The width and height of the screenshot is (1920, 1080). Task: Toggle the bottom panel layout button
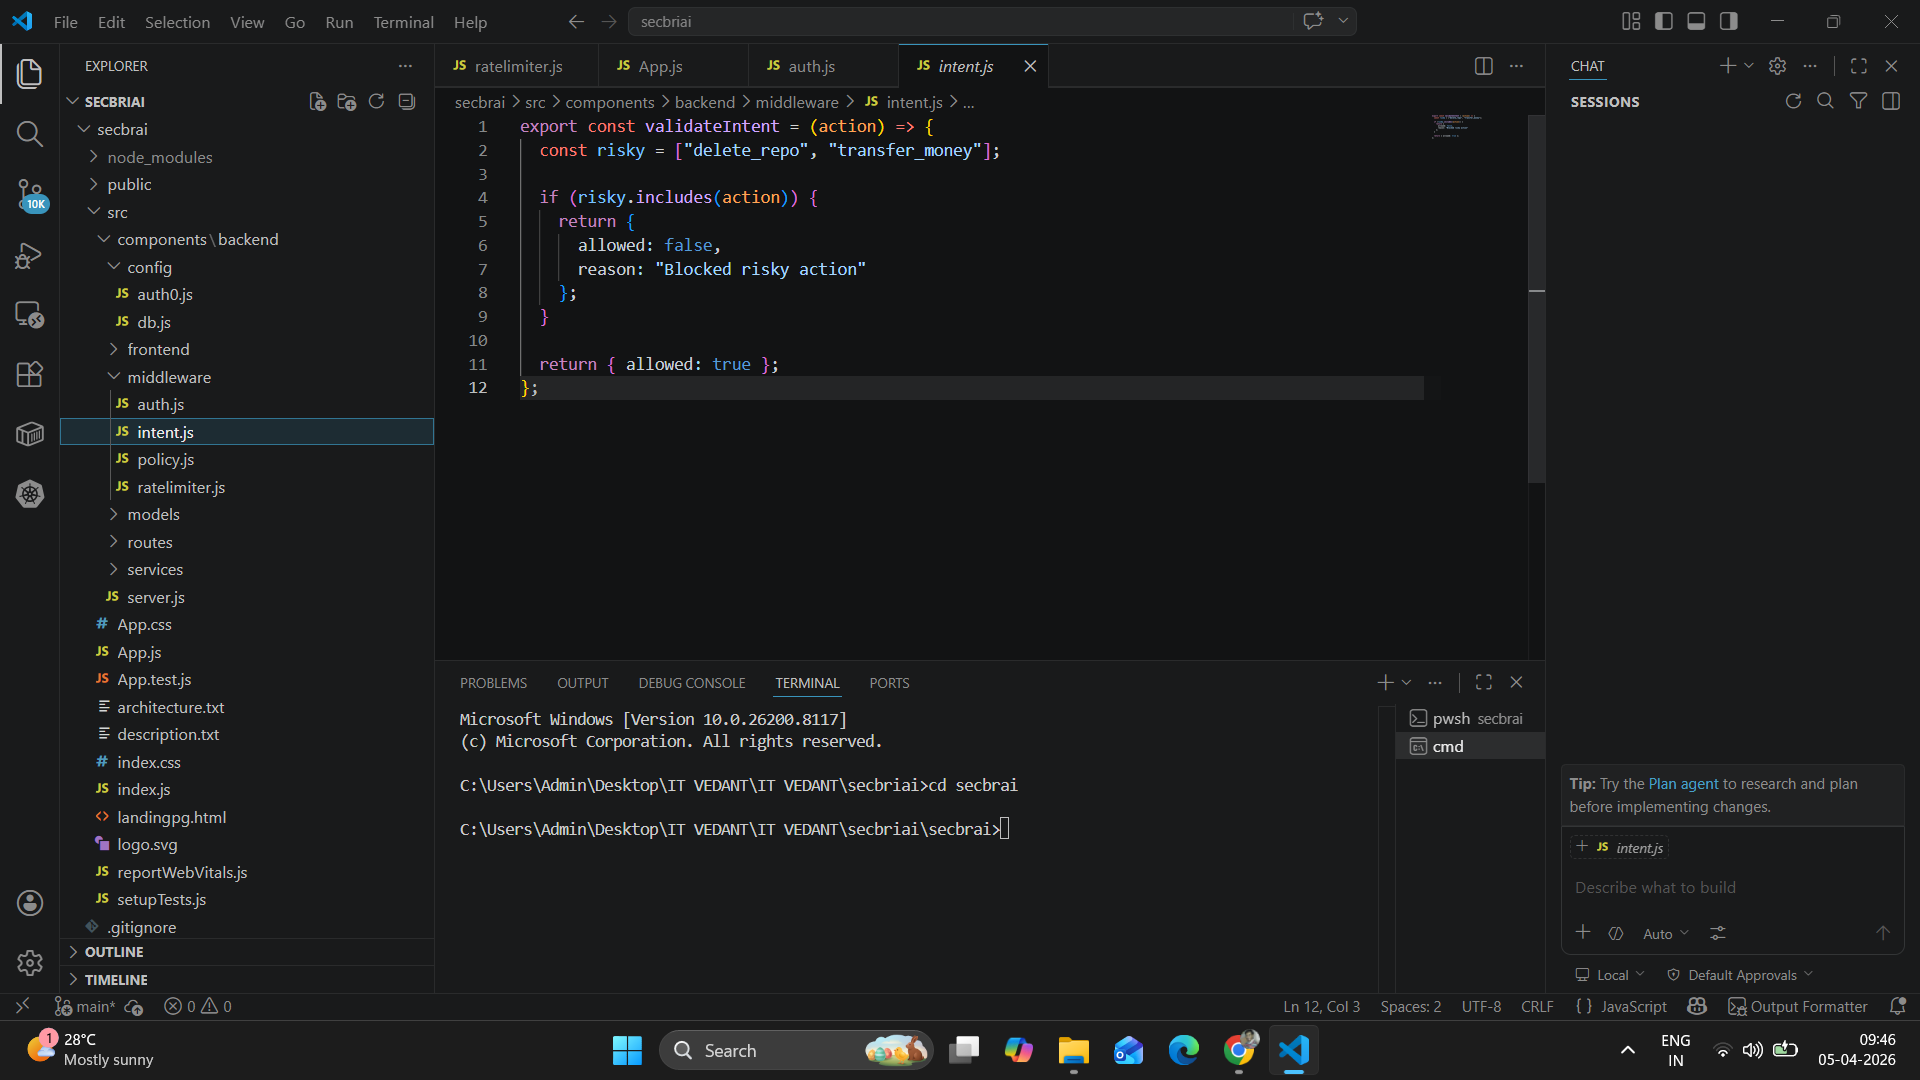(x=1696, y=21)
